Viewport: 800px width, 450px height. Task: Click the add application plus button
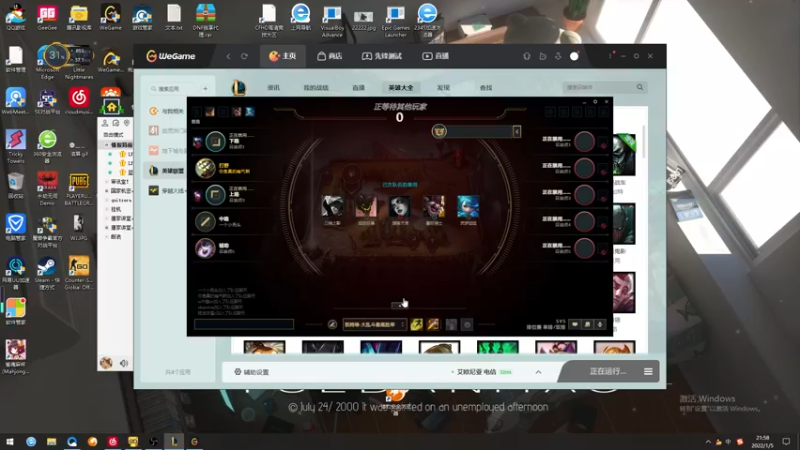pos(205,89)
